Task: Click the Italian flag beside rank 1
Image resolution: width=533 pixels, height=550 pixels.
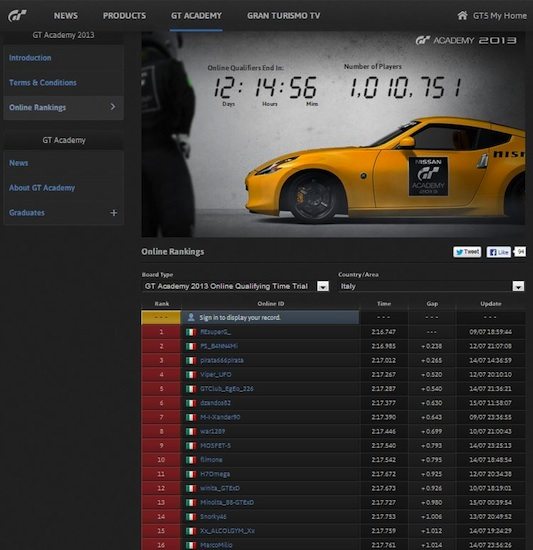Action: pos(191,332)
